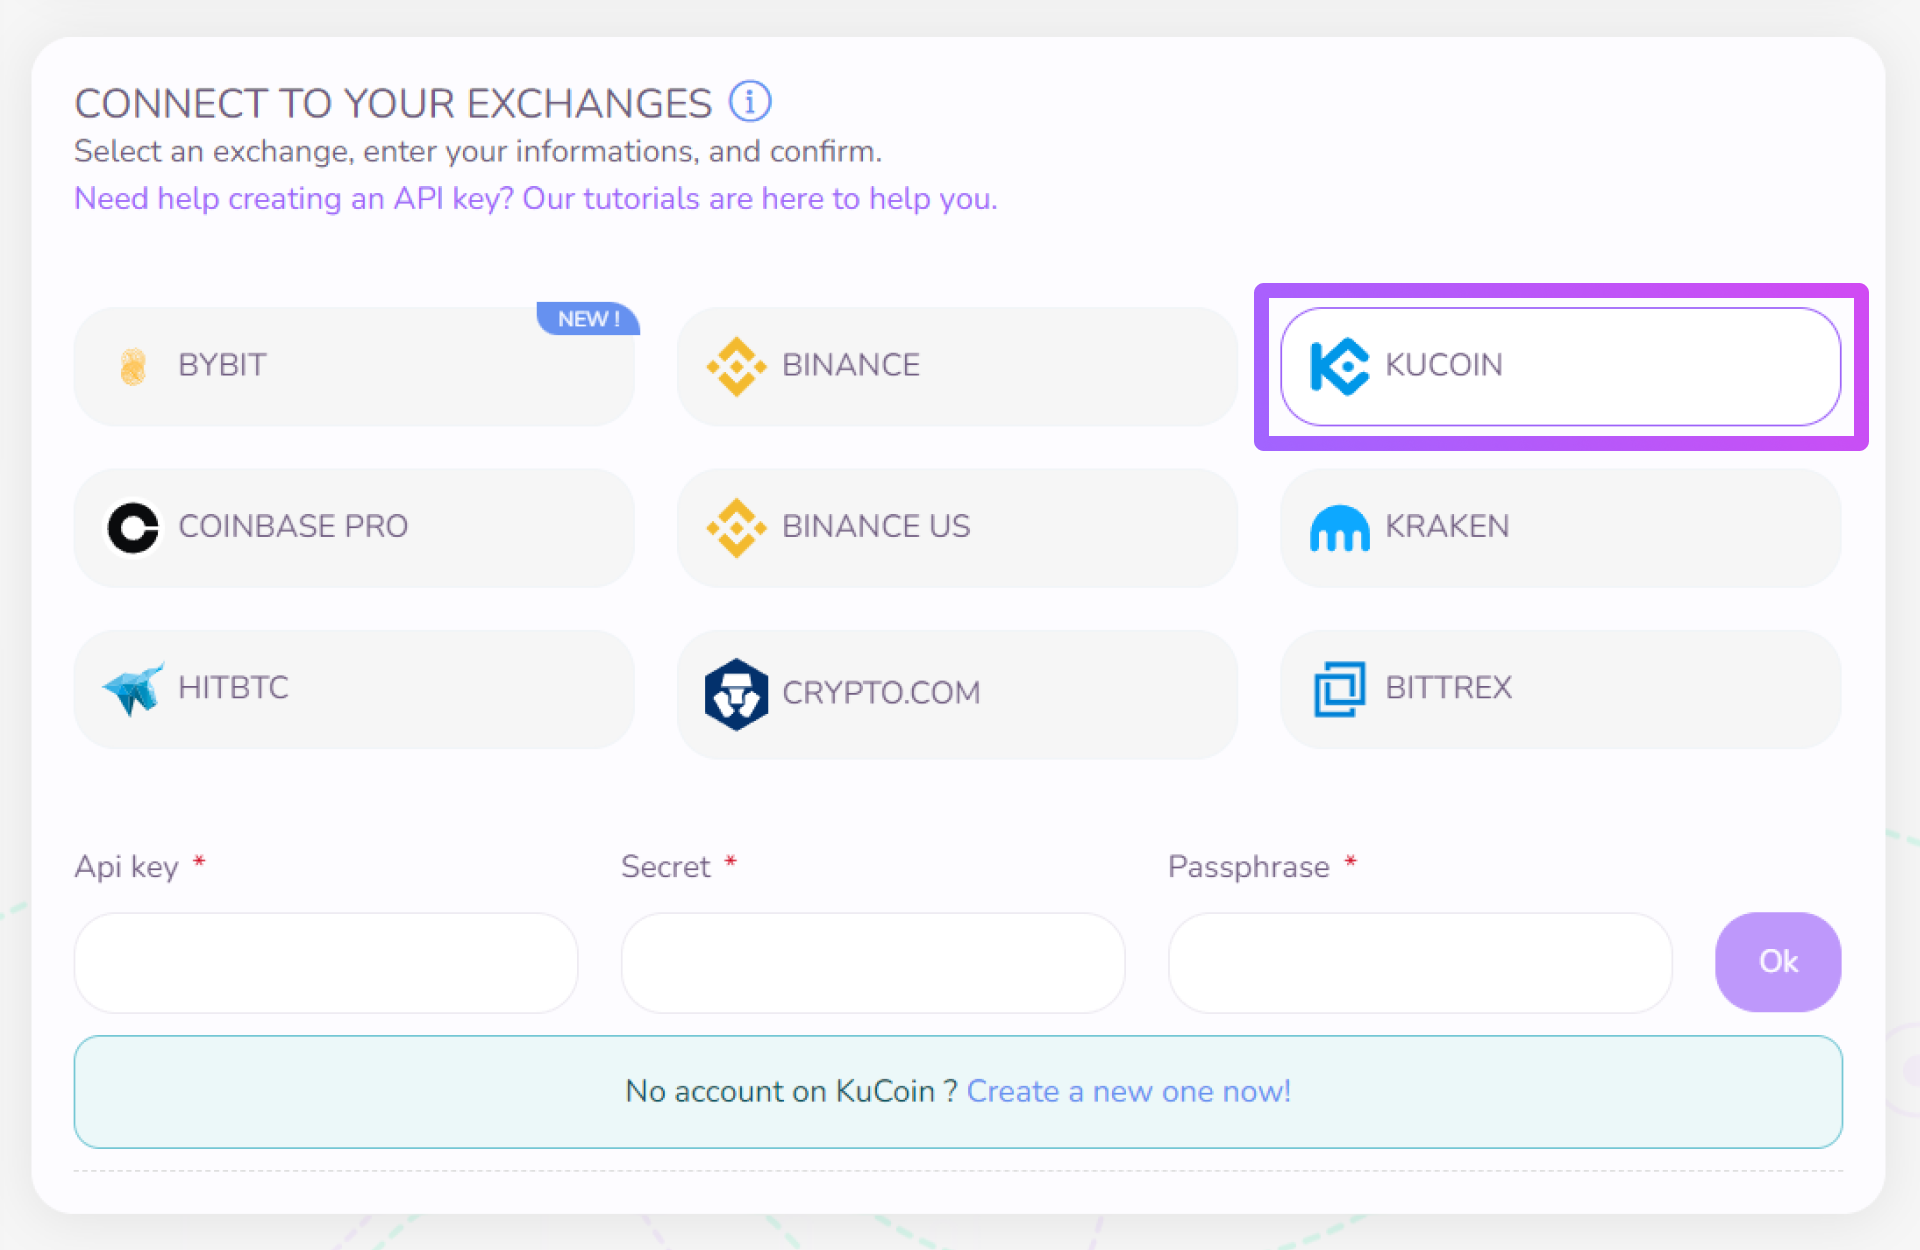1920x1250 pixels.
Task: Click the Bybit logo icon
Action: tap(133, 366)
